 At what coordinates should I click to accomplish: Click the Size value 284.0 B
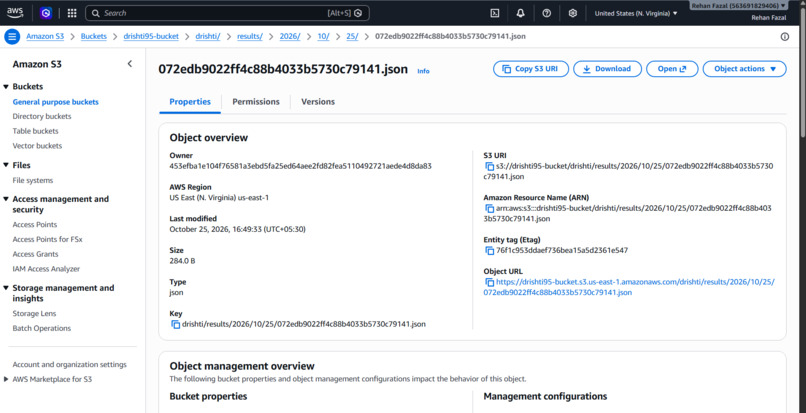[x=182, y=261]
